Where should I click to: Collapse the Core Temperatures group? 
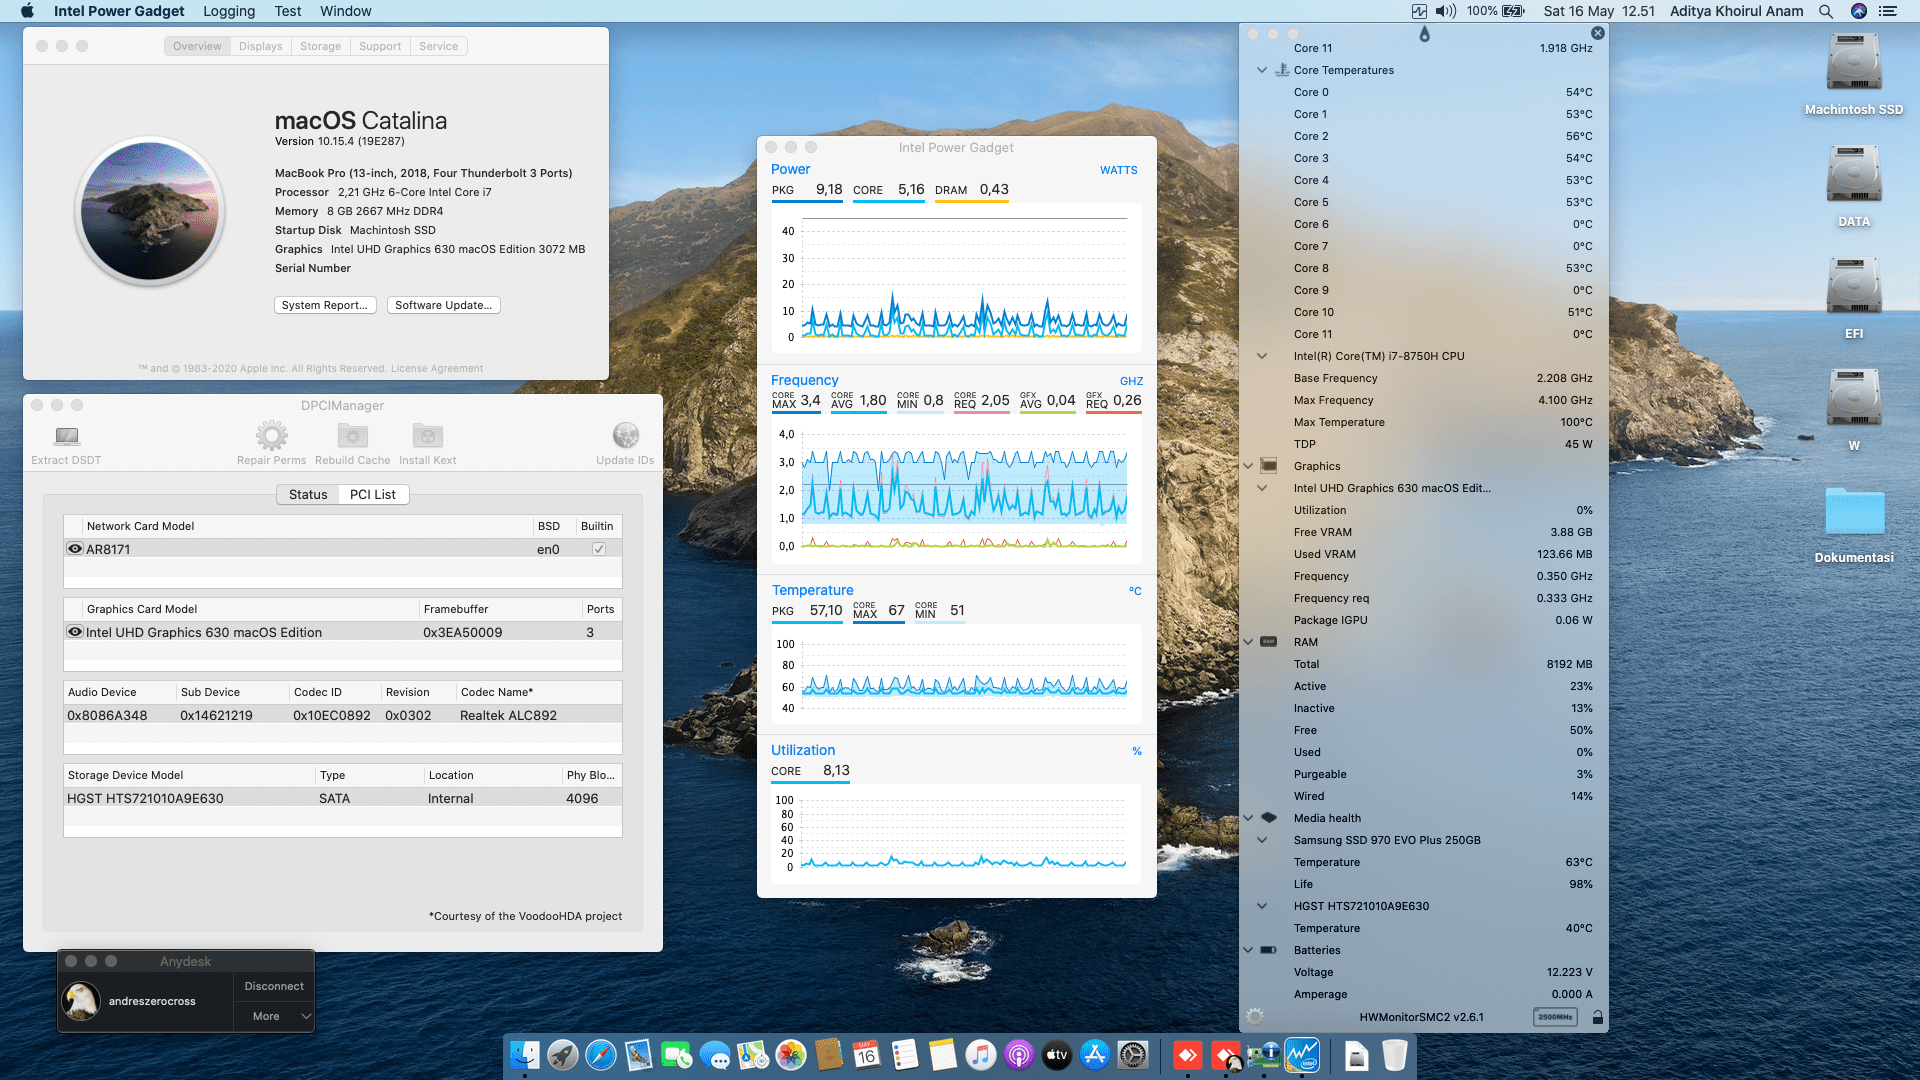coord(1261,70)
